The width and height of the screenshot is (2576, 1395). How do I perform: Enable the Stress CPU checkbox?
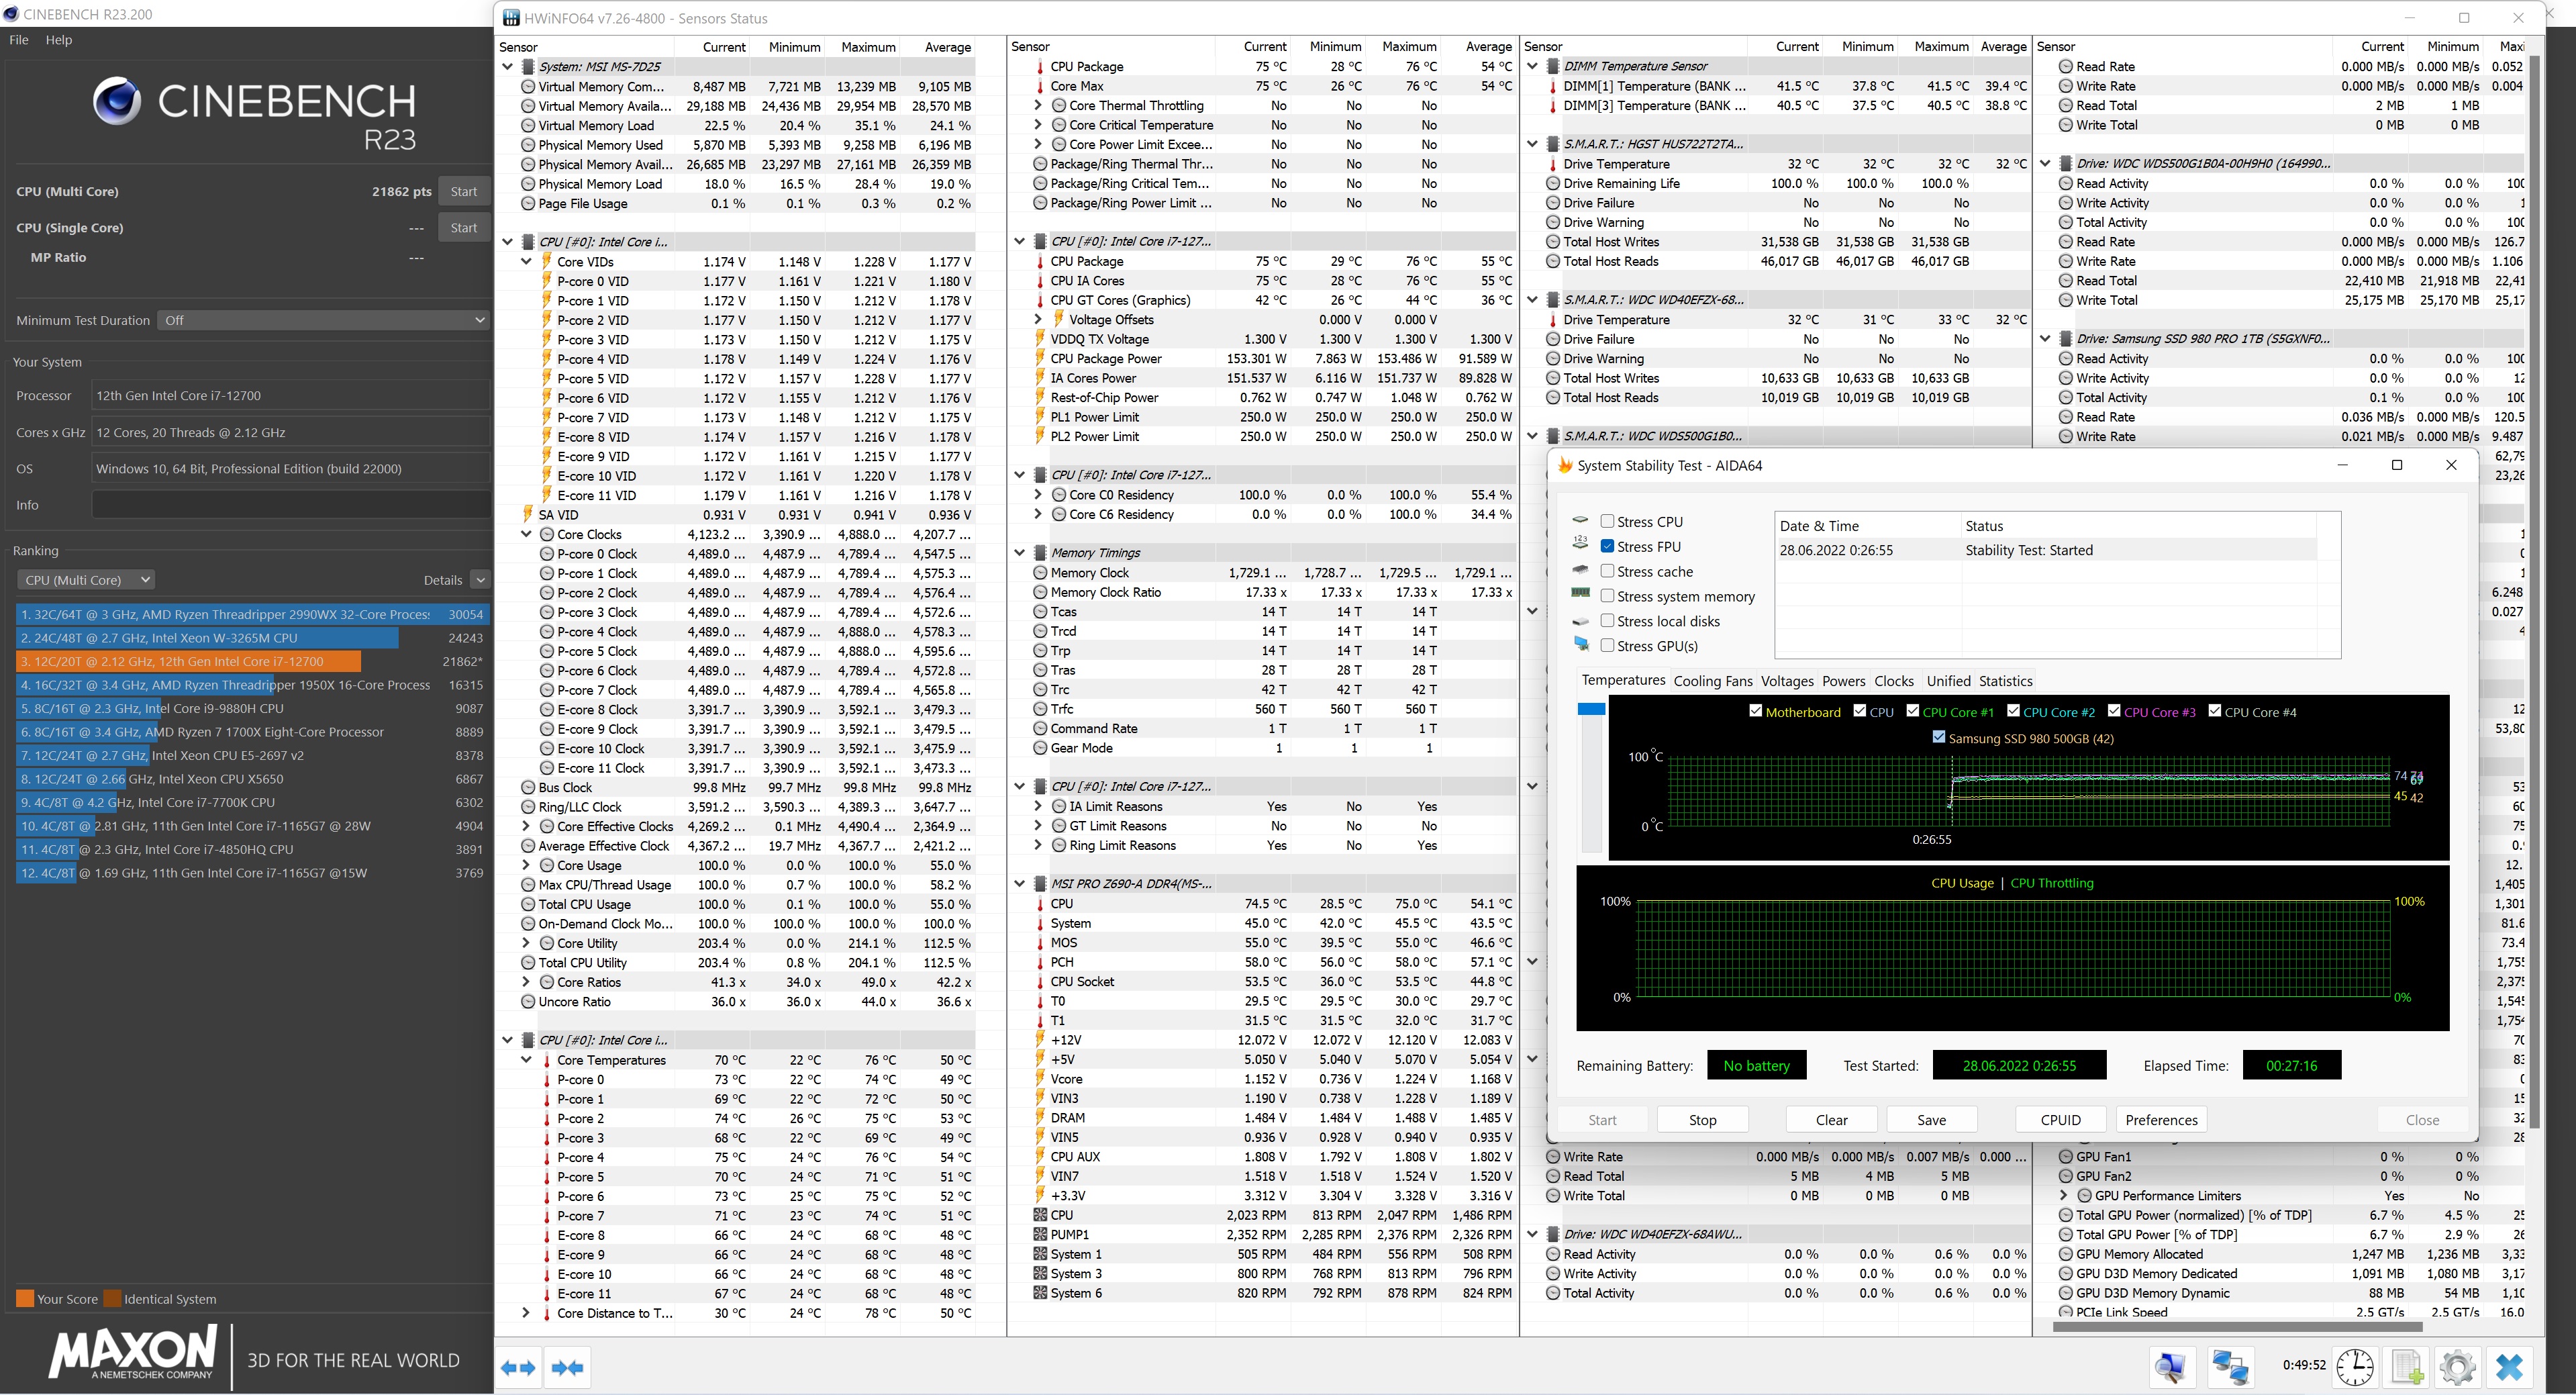(1607, 521)
